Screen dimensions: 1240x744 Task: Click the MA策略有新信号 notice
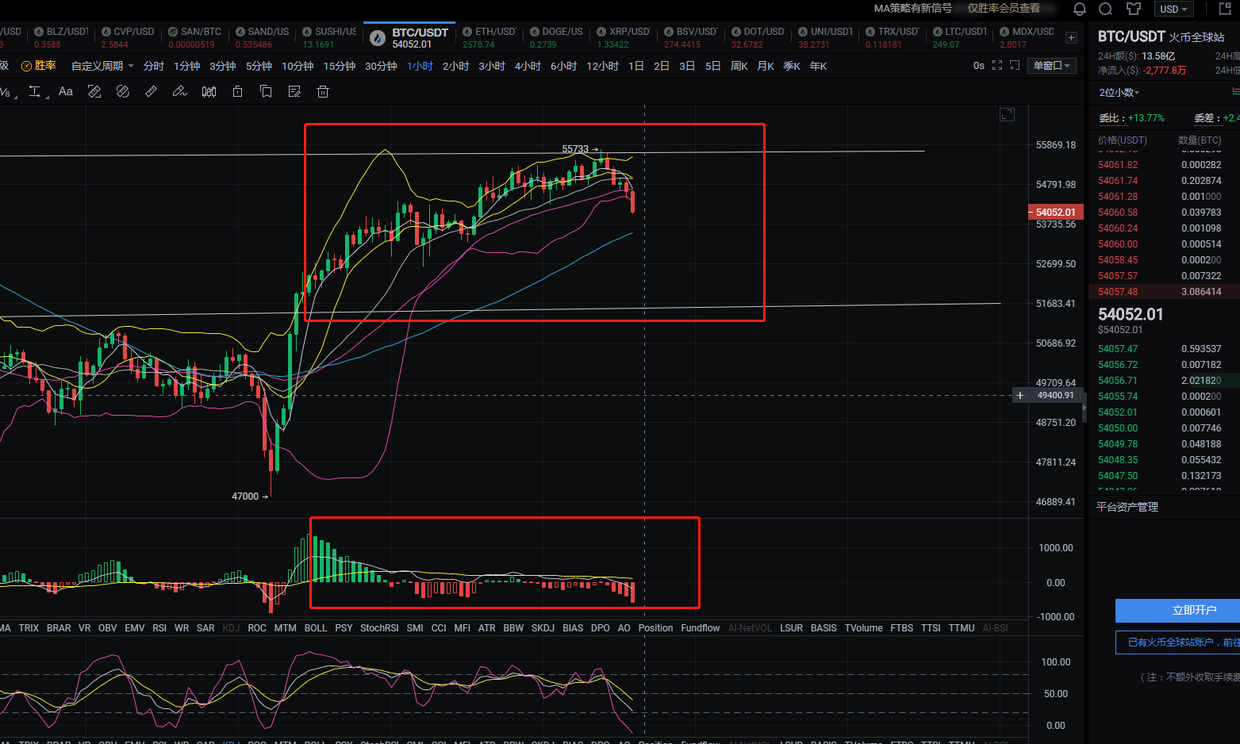912,8
